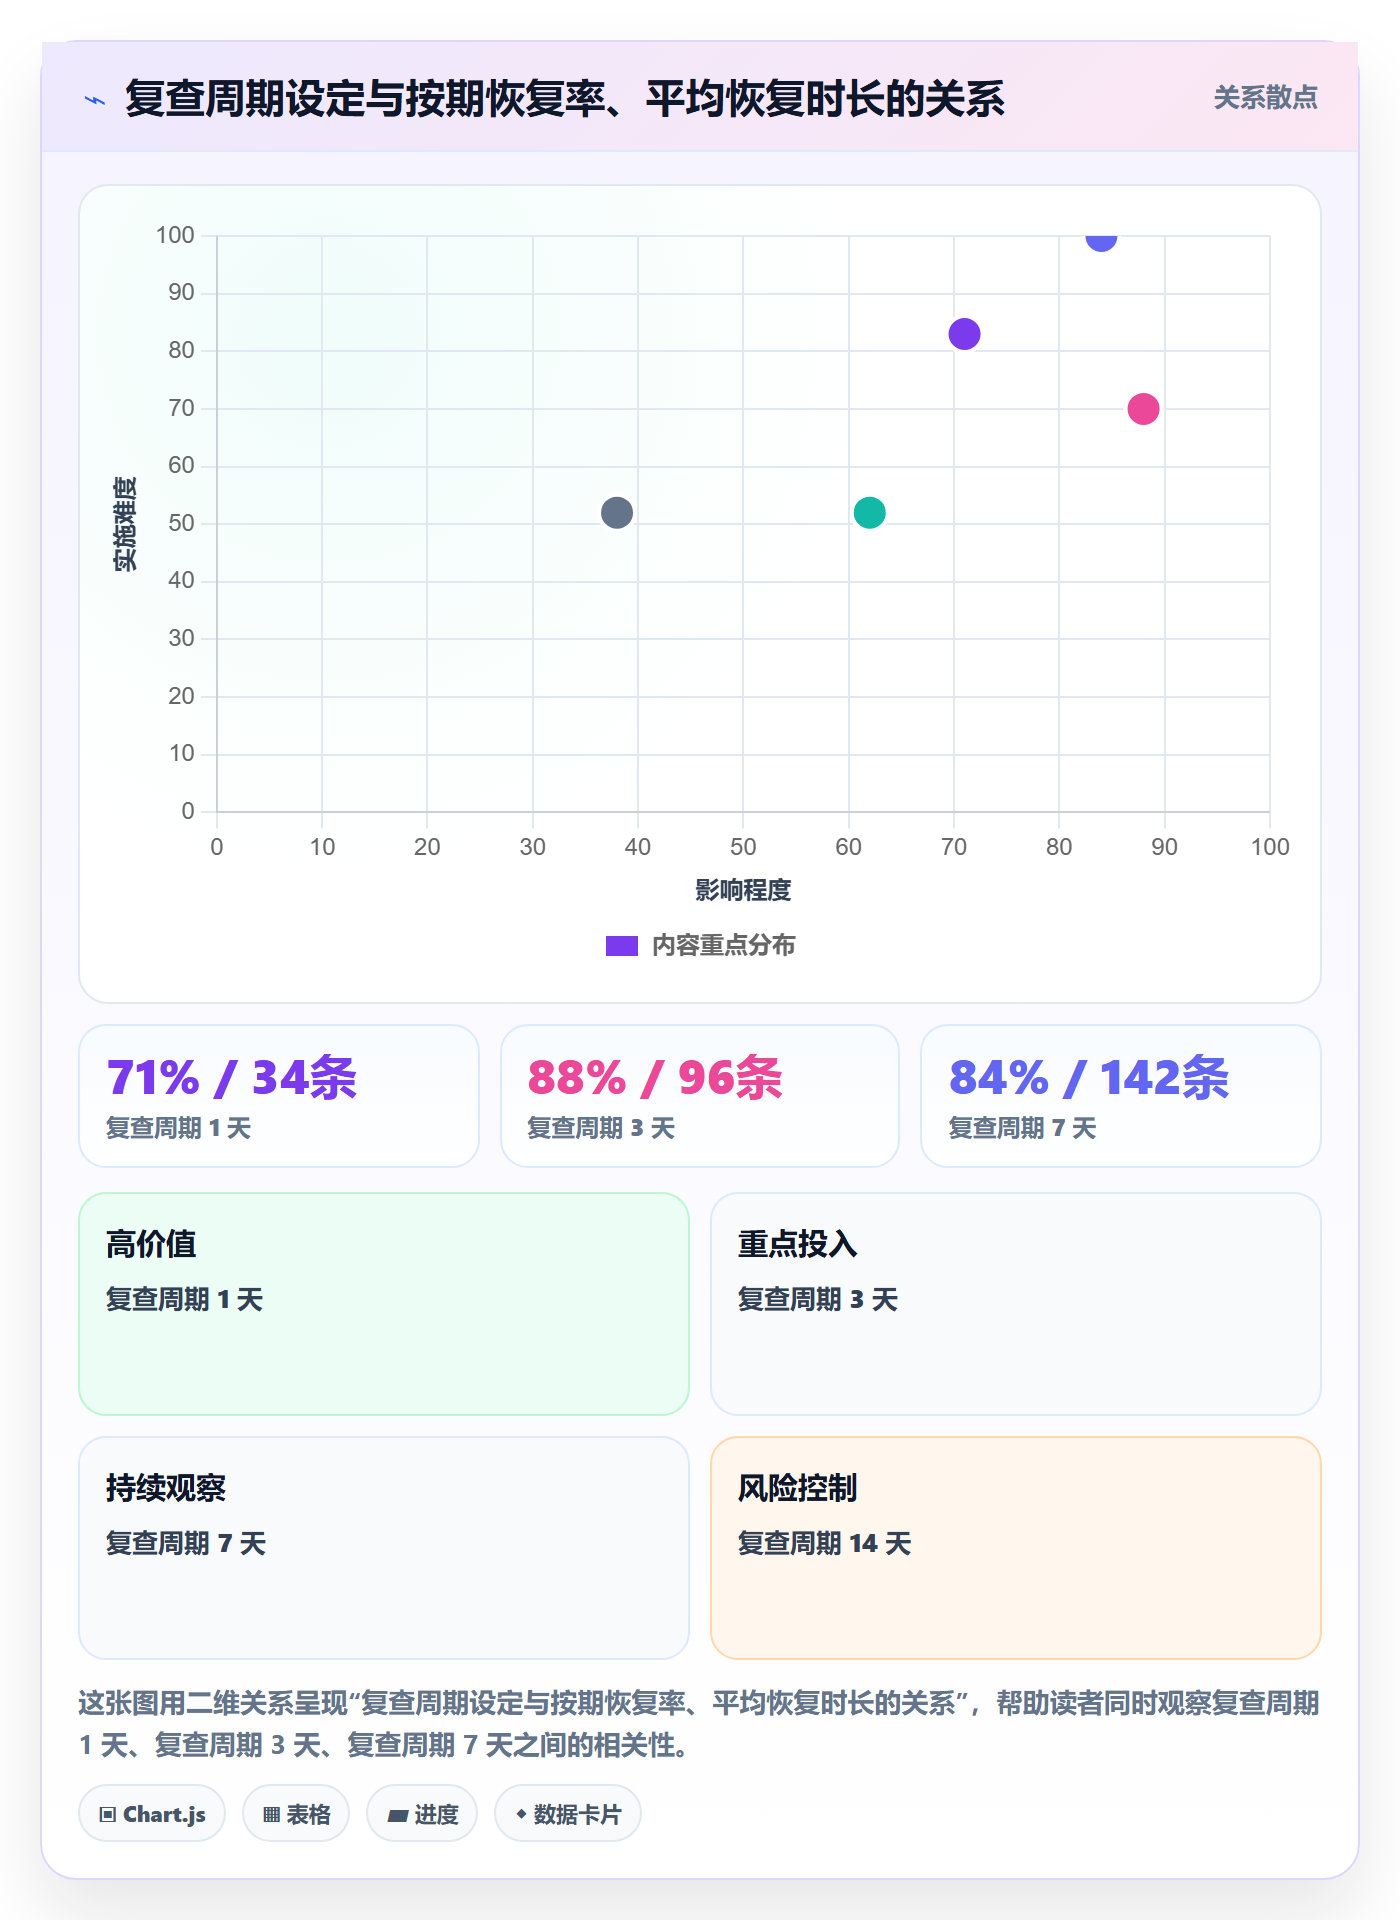Select the 88% / 96条 stat card

(x=700, y=1096)
